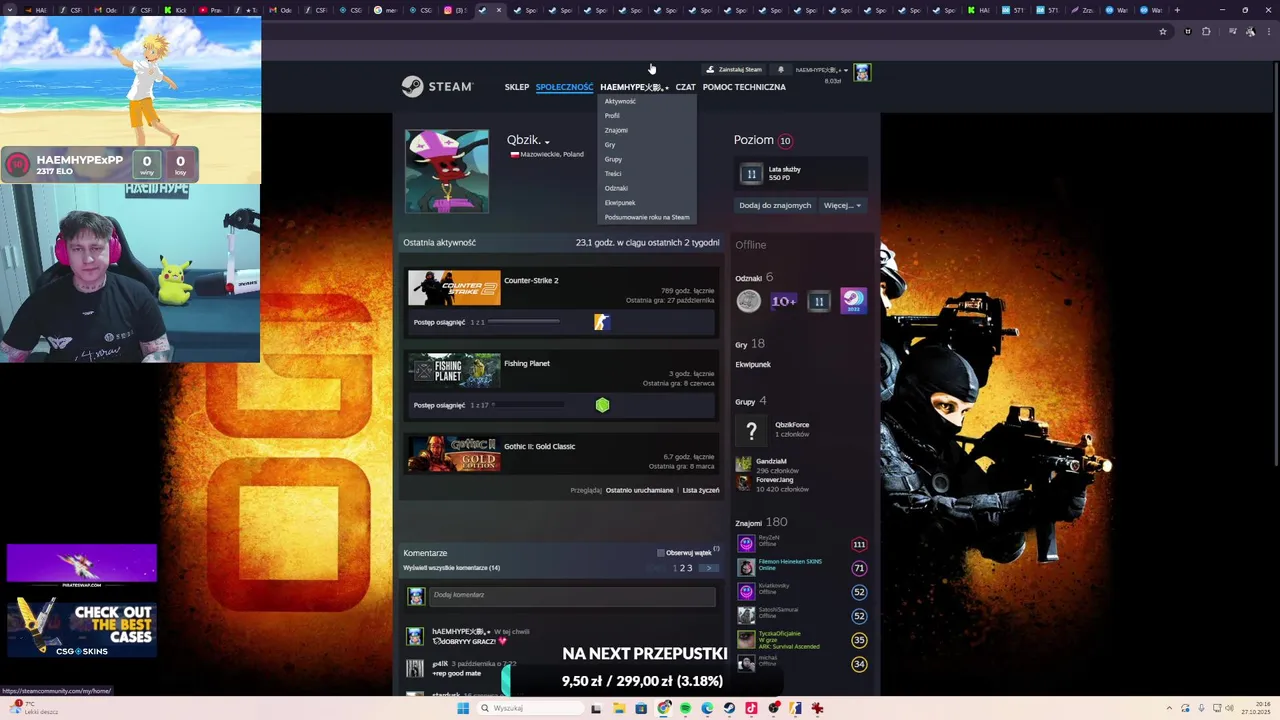Open the Ekwipunek link in the sidebar
This screenshot has height=720, width=1280.
point(753,365)
